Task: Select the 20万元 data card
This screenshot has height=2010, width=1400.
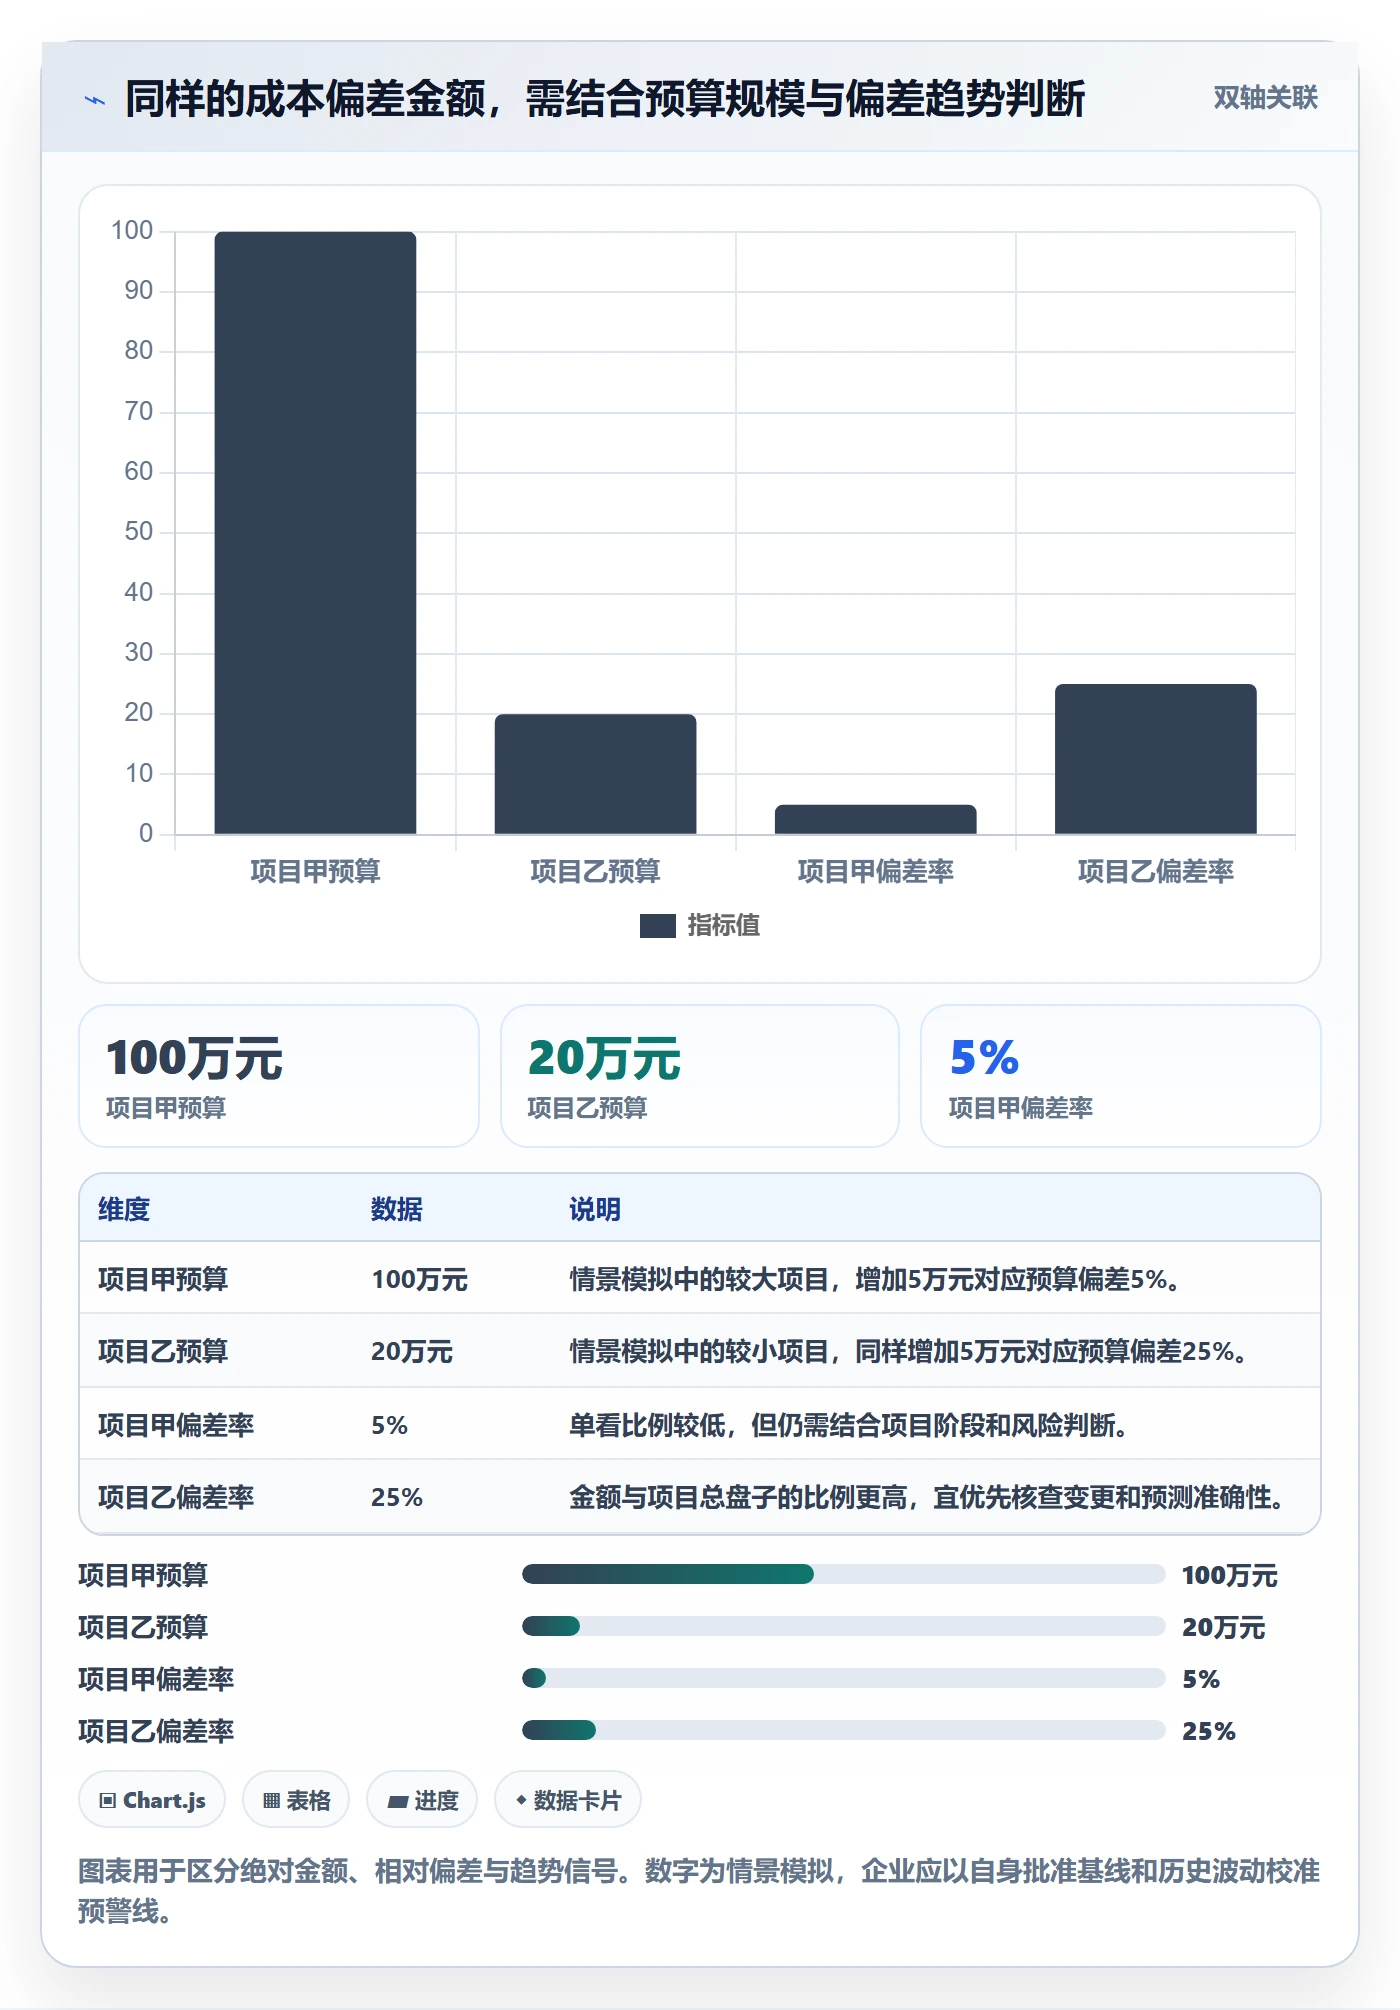Action: pyautogui.click(x=700, y=1076)
